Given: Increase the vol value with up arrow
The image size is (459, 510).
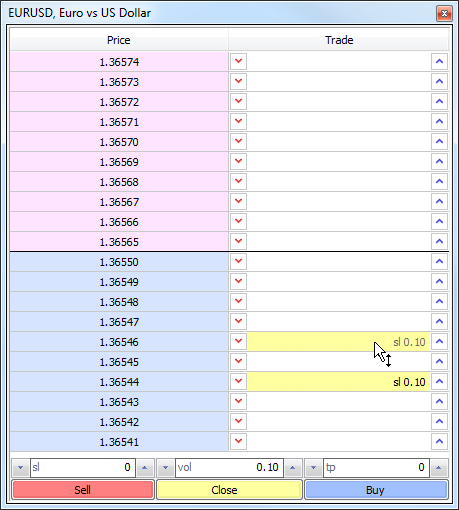Looking at the screenshot, I should 293,468.
